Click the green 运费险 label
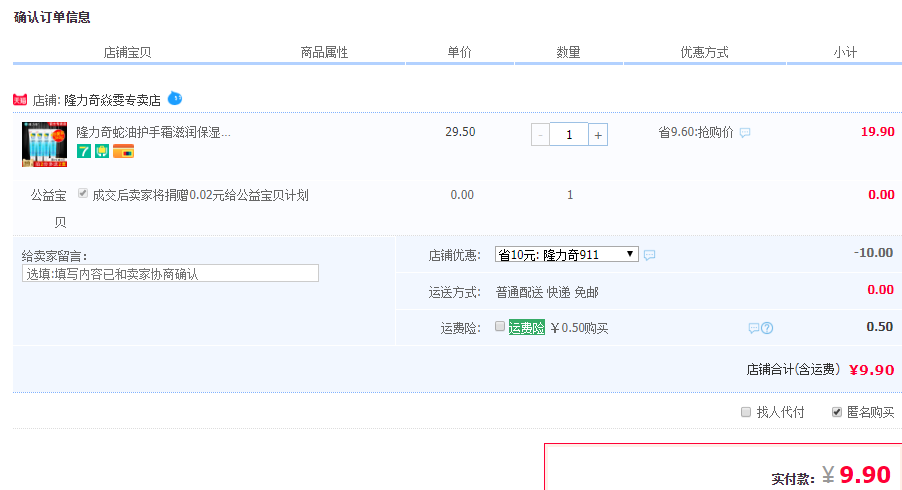 click(x=526, y=328)
